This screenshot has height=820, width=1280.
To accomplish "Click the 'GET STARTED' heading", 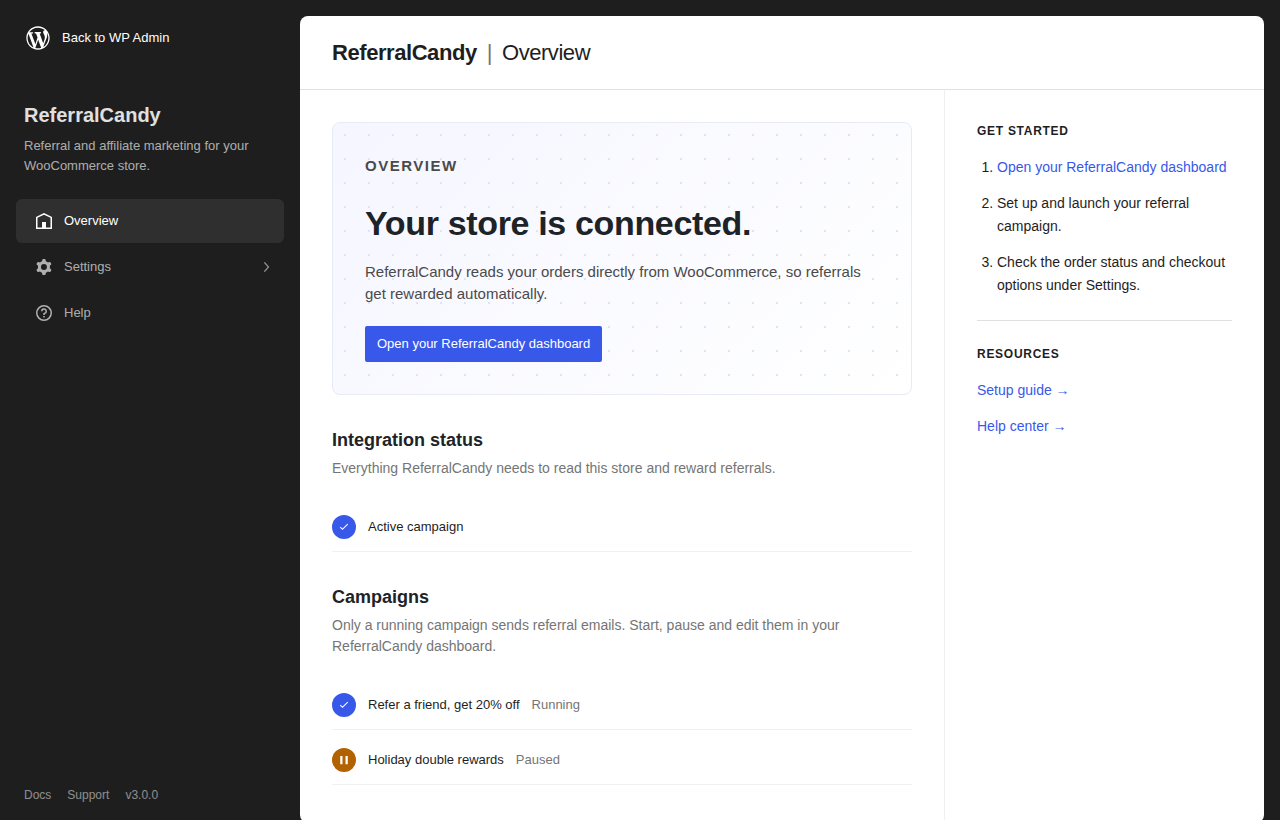I will (1022, 131).
